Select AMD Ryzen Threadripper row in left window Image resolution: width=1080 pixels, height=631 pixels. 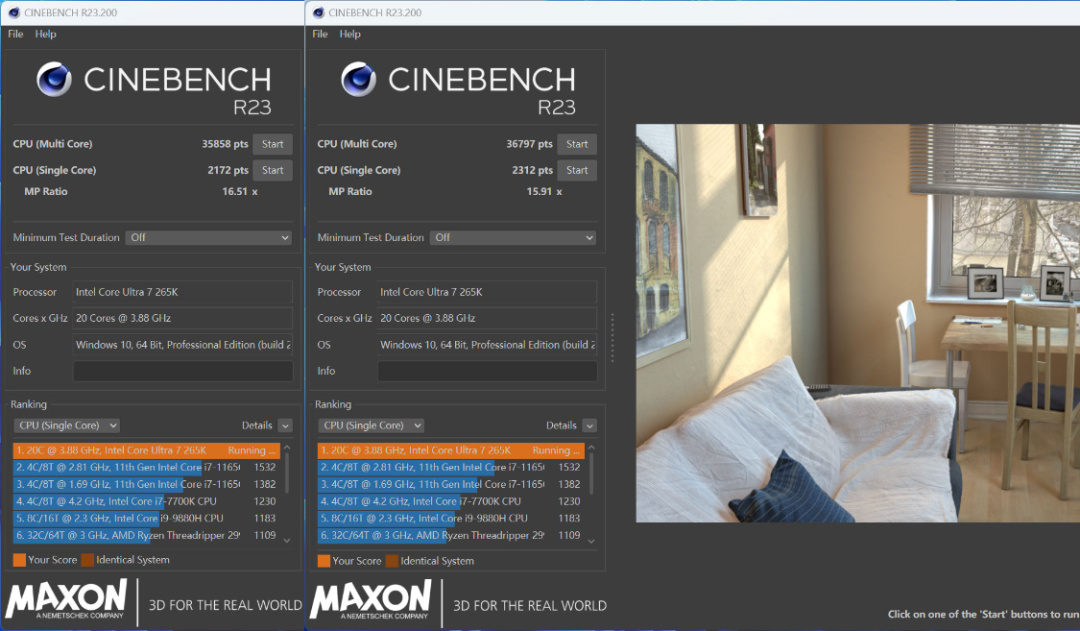(x=146, y=535)
